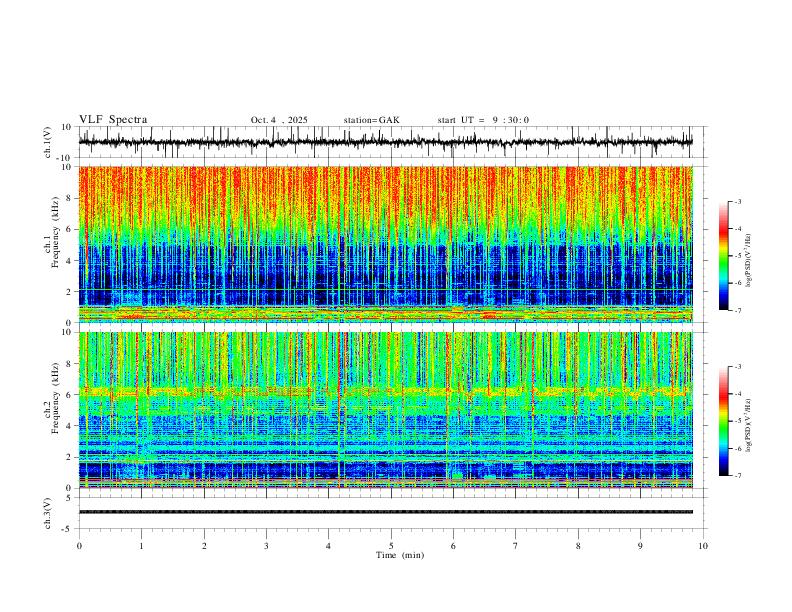
Task: Click the "0" tick on the Time axis
Action: point(79,546)
